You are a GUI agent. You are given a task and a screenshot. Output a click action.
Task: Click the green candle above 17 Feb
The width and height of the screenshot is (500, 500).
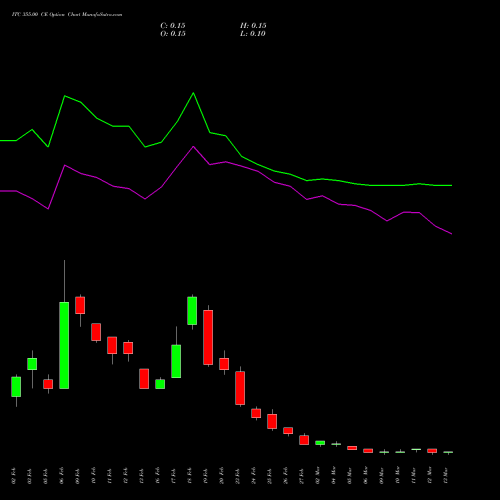(x=176, y=361)
